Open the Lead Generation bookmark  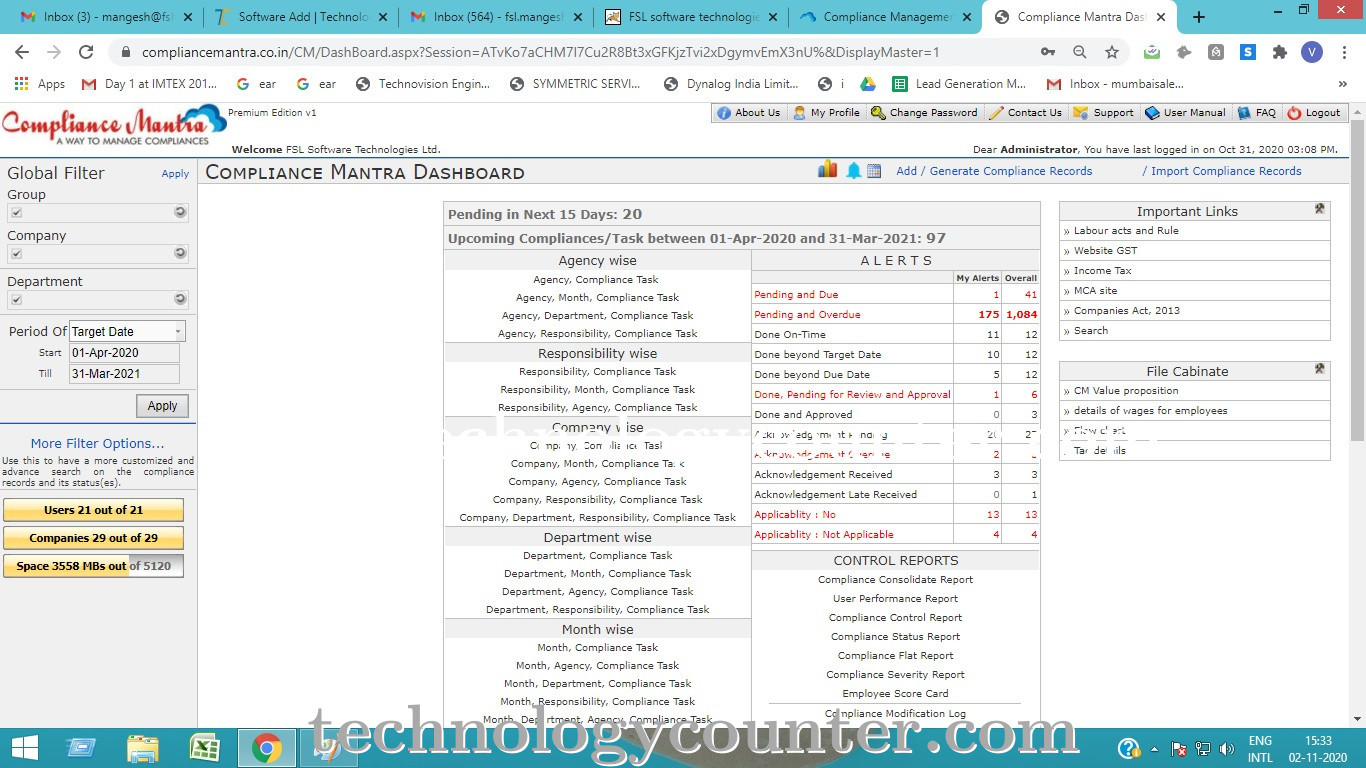959,84
